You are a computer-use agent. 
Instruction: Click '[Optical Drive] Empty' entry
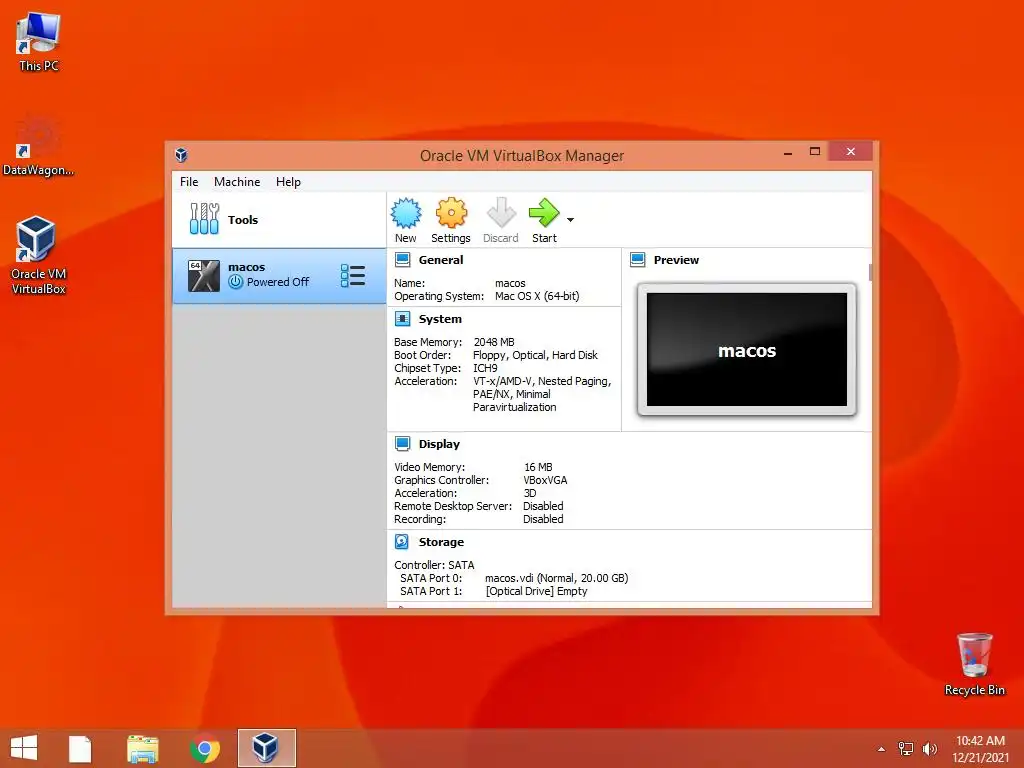tap(536, 591)
